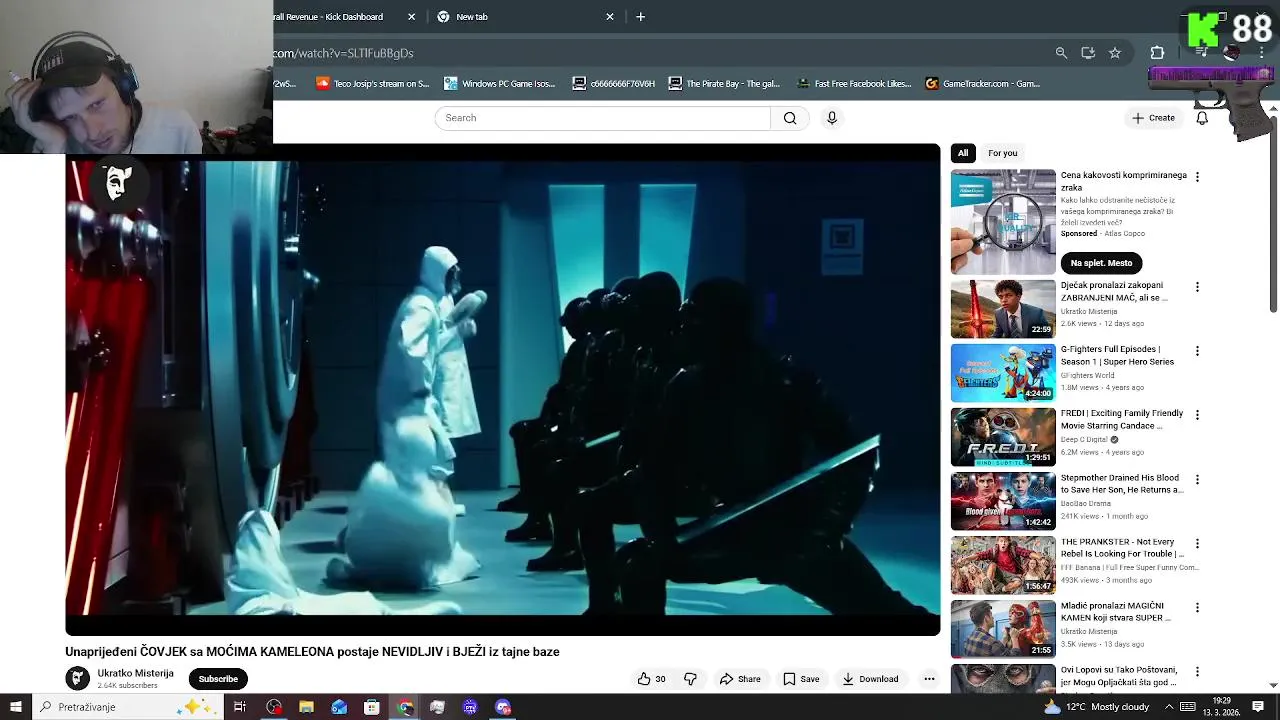
Task: Open G-Fighters Full Episodes thumbnail
Action: coord(1003,373)
